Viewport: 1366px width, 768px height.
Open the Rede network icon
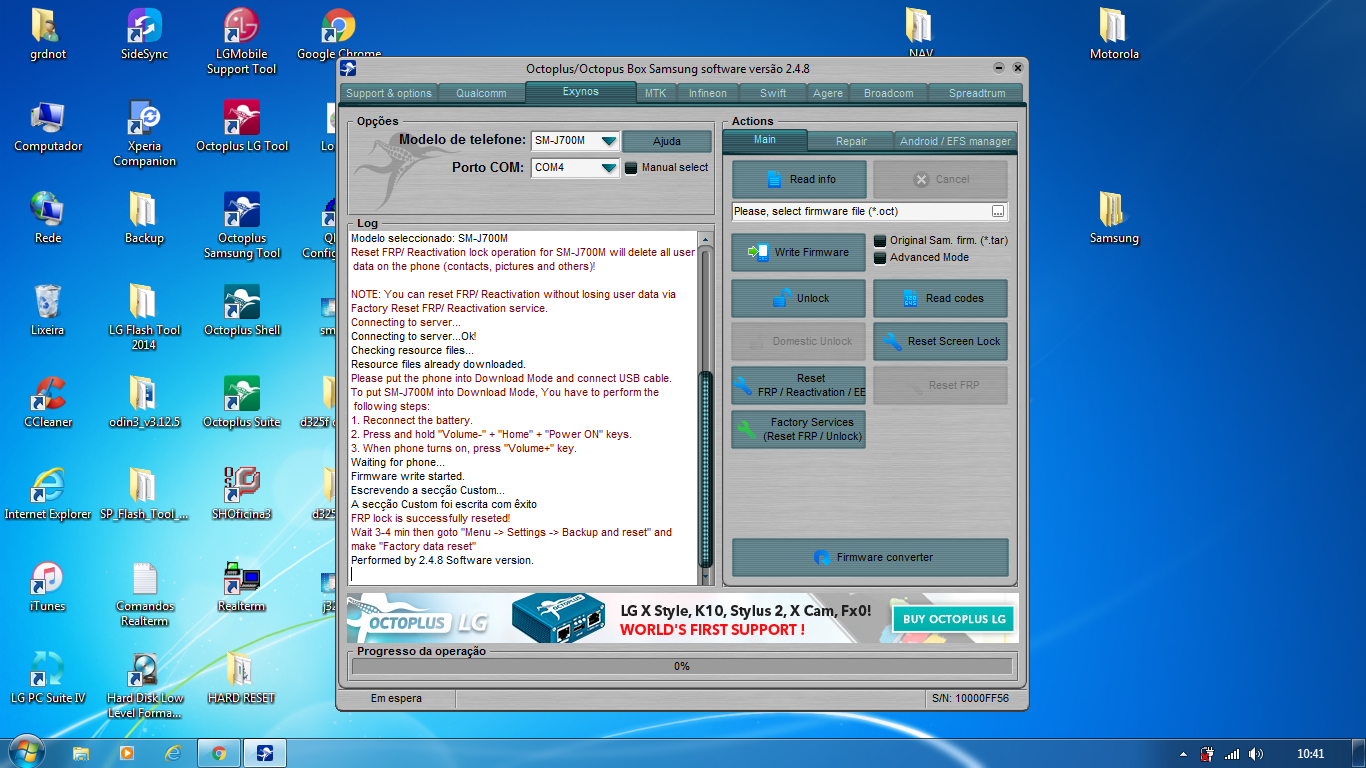point(47,218)
